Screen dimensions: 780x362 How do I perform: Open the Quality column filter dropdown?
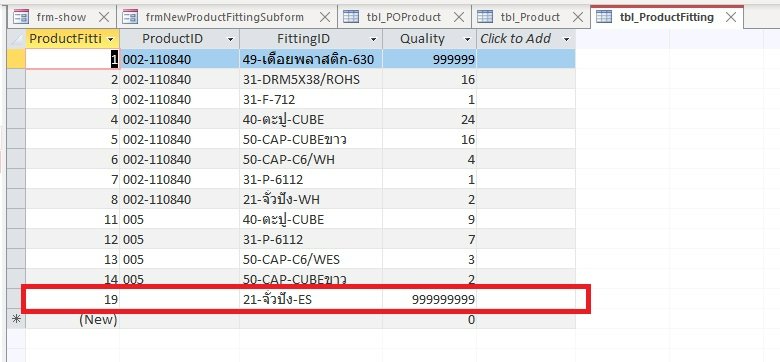click(x=468, y=39)
